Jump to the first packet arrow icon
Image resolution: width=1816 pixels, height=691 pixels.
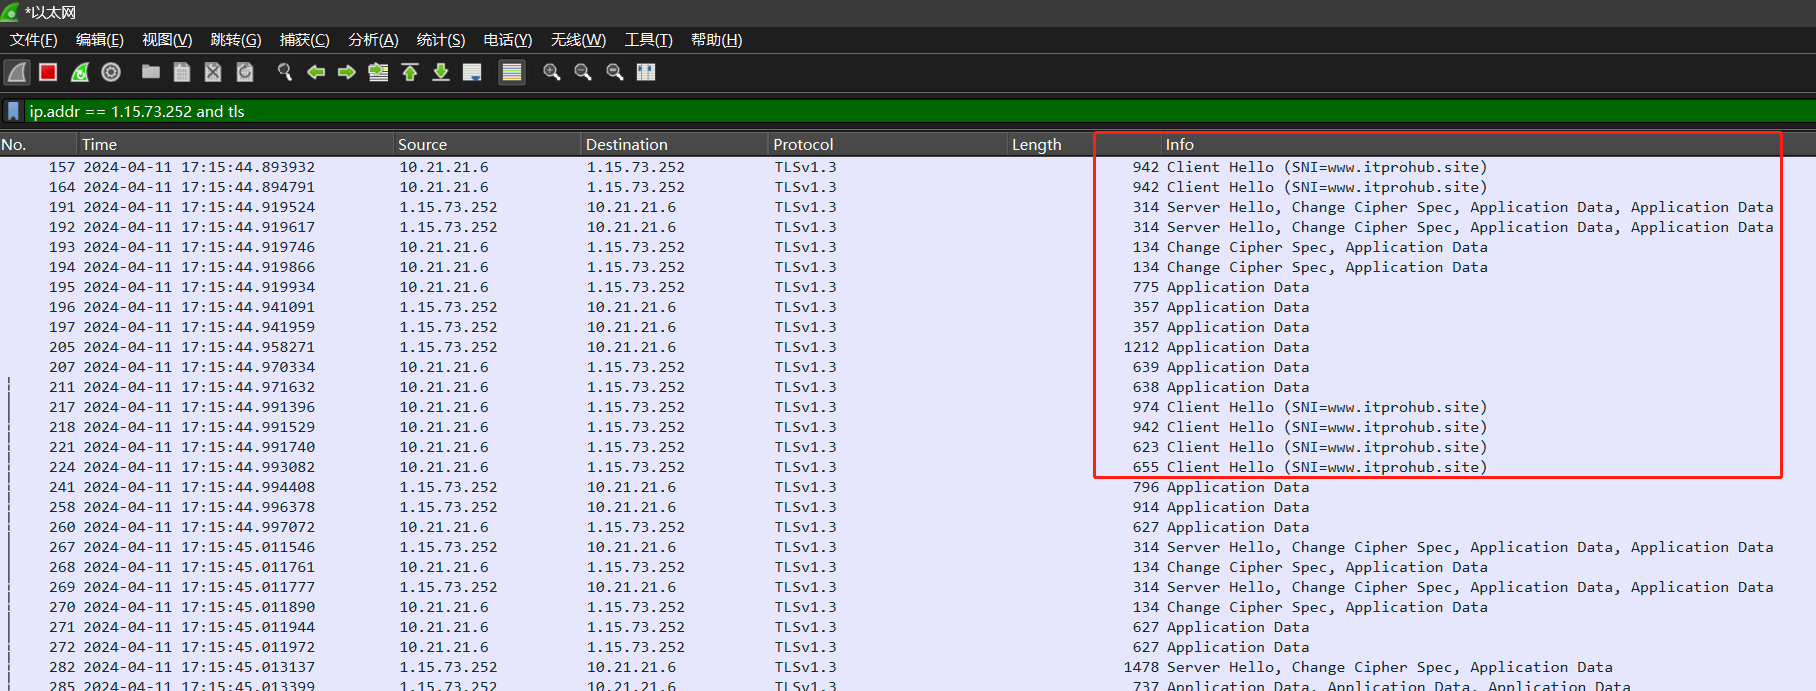click(x=410, y=72)
